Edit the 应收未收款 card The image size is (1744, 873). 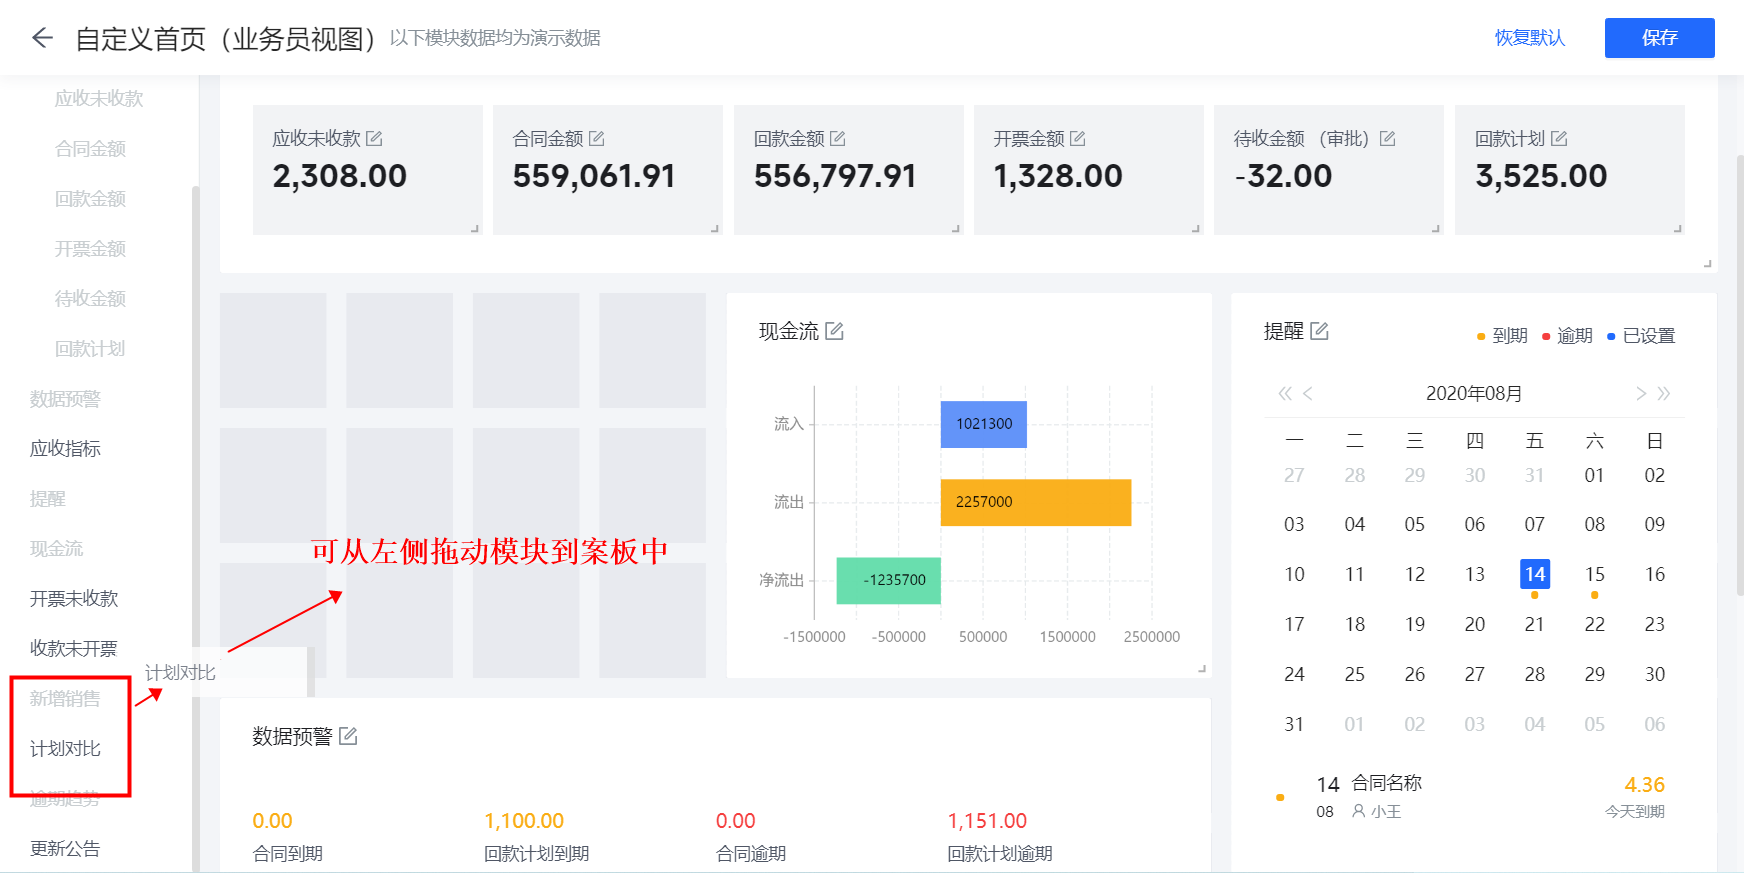click(374, 138)
